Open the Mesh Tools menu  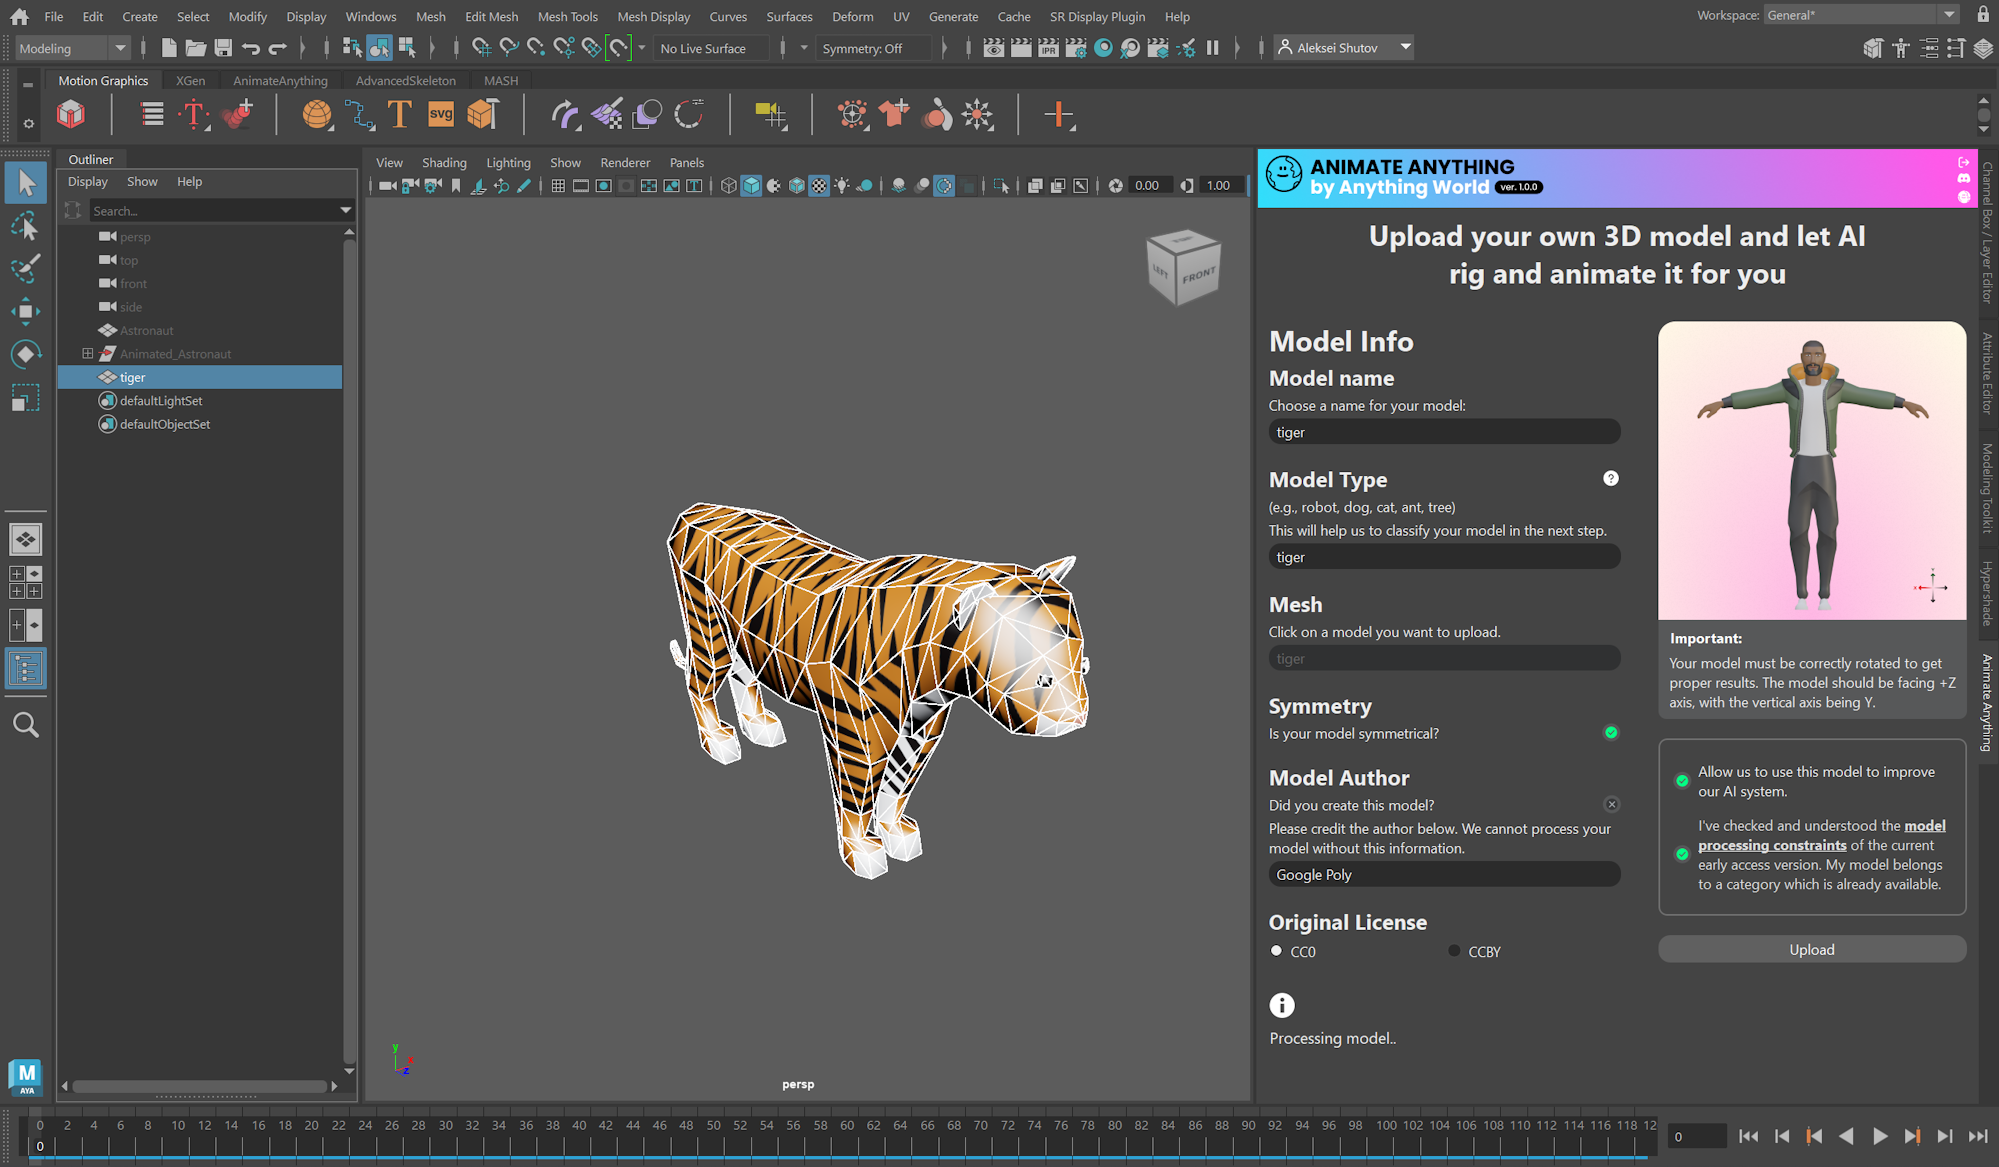[567, 16]
